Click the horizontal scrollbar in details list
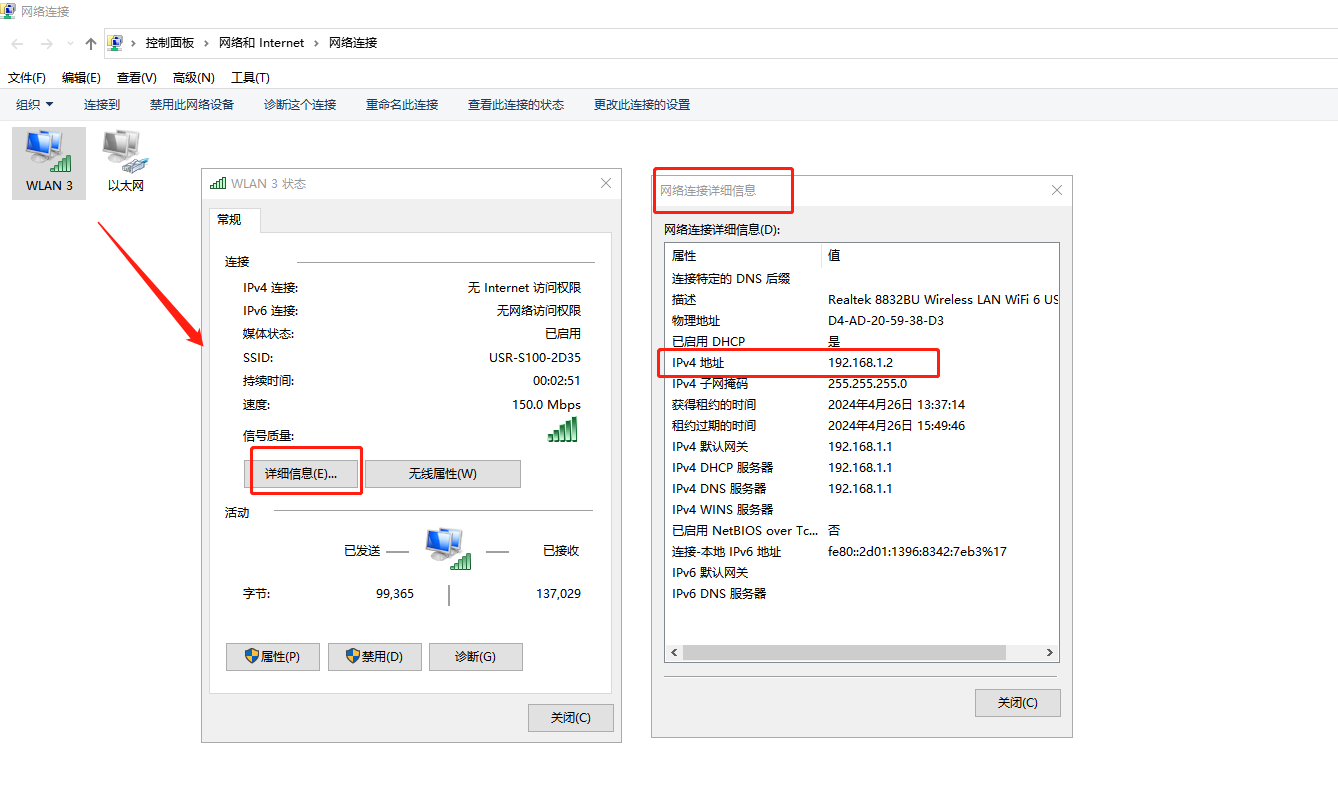1338x790 pixels. (x=844, y=653)
